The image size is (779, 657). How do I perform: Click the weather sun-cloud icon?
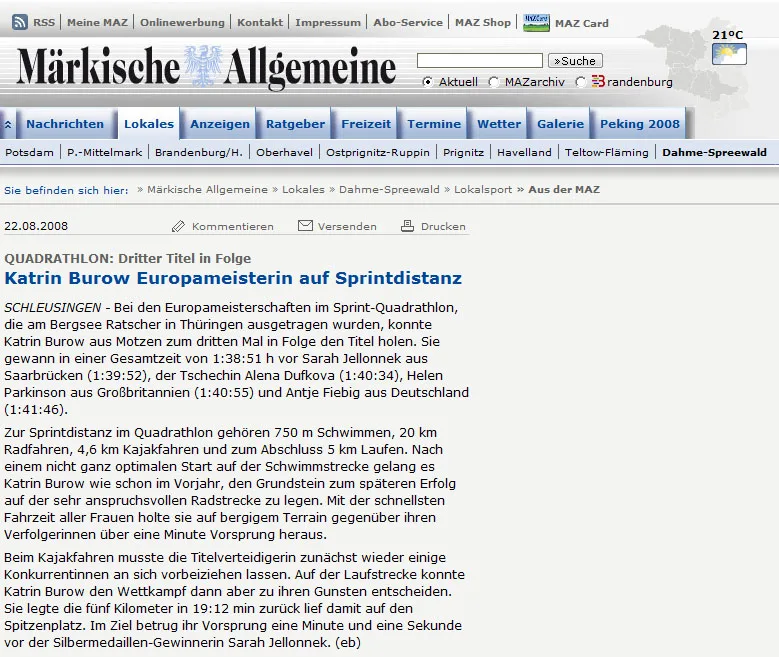pyautogui.click(x=729, y=54)
